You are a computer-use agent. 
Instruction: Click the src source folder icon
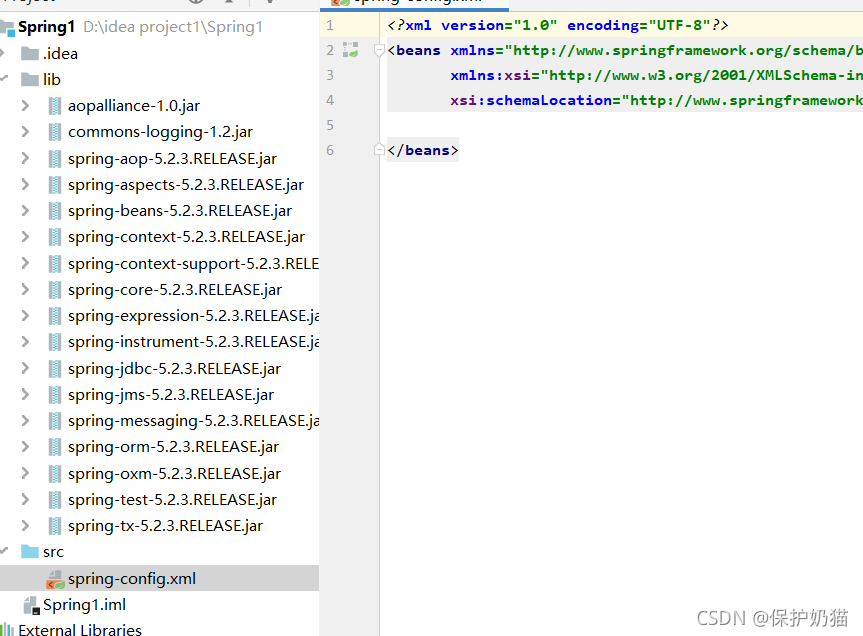pos(30,551)
